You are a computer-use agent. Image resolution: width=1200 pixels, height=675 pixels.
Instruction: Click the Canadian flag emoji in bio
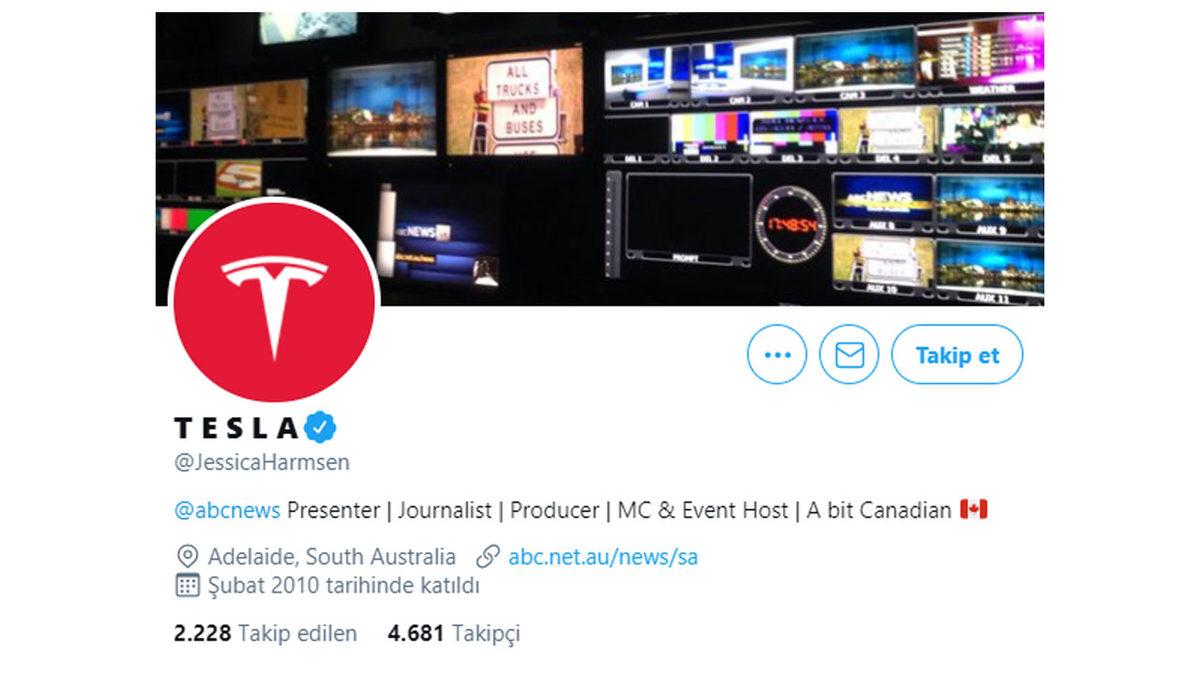coord(973,510)
